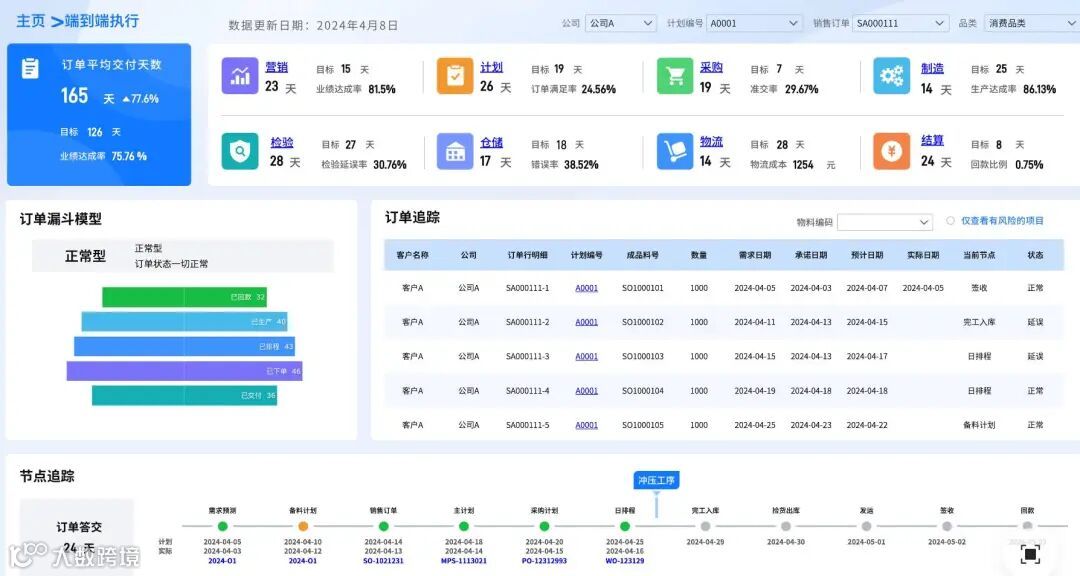Click the orange 计划 clipboard icon

455,76
